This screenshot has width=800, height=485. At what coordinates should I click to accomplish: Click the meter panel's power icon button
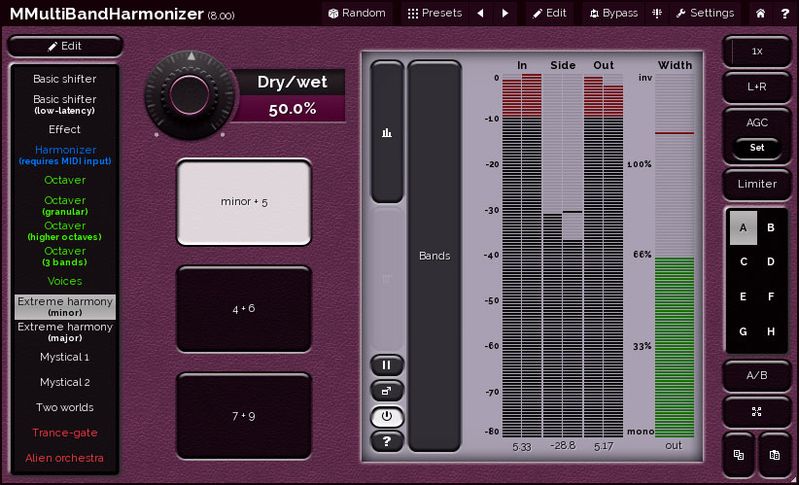pyautogui.click(x=387, y=416)
